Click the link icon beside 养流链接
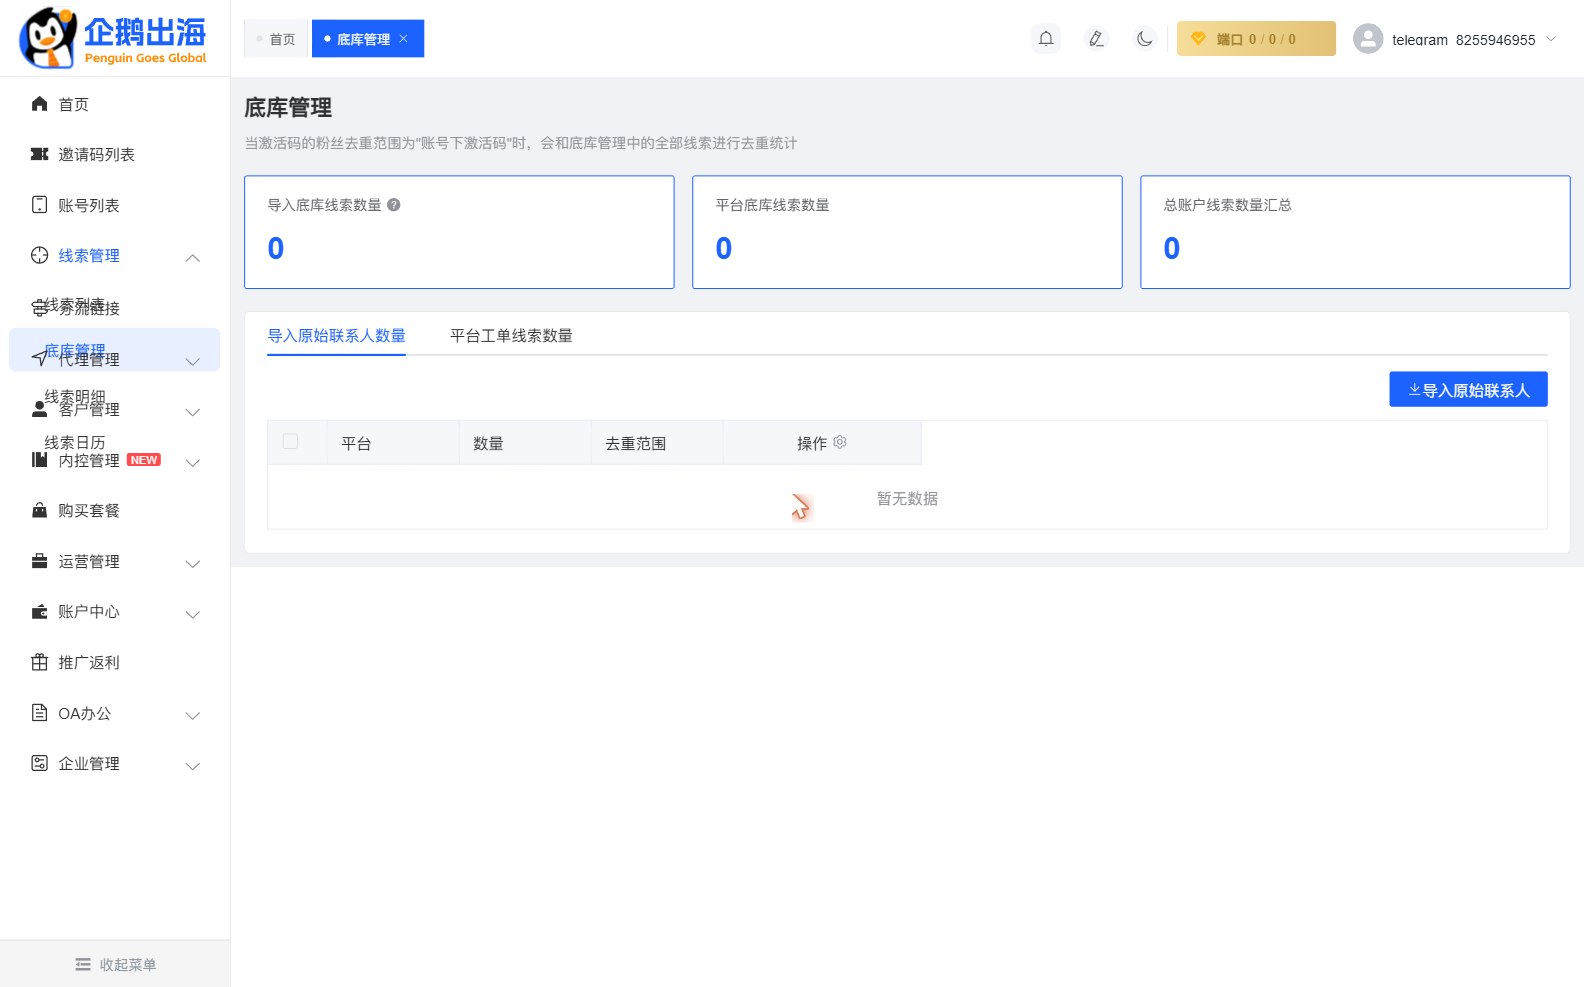This screenshot has width=1584, height=987. 40,308
